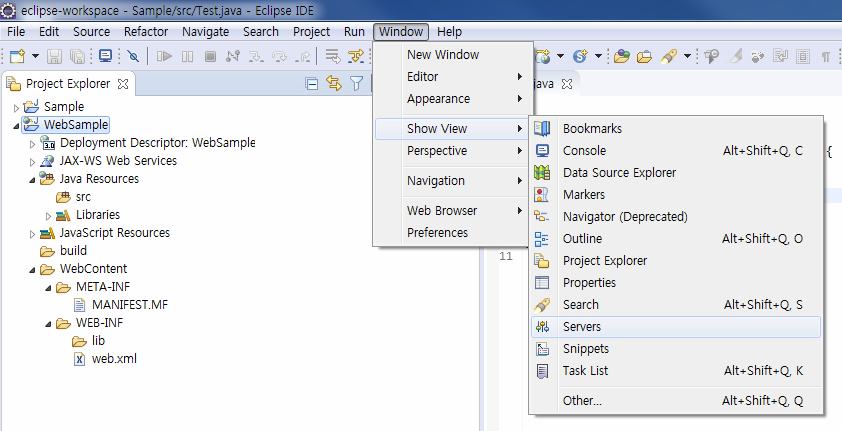Close the Project Explorer tab
Image resolution: width=842 pixels, height=431 pixels.
pos(123,84)
